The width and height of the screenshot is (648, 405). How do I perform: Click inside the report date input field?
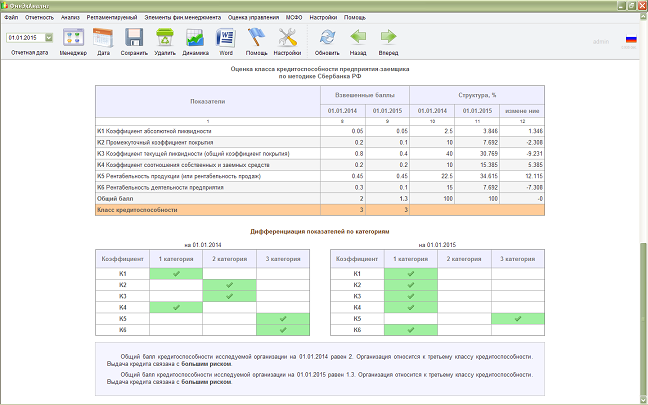pyautogui.click(x=25, y=38)
